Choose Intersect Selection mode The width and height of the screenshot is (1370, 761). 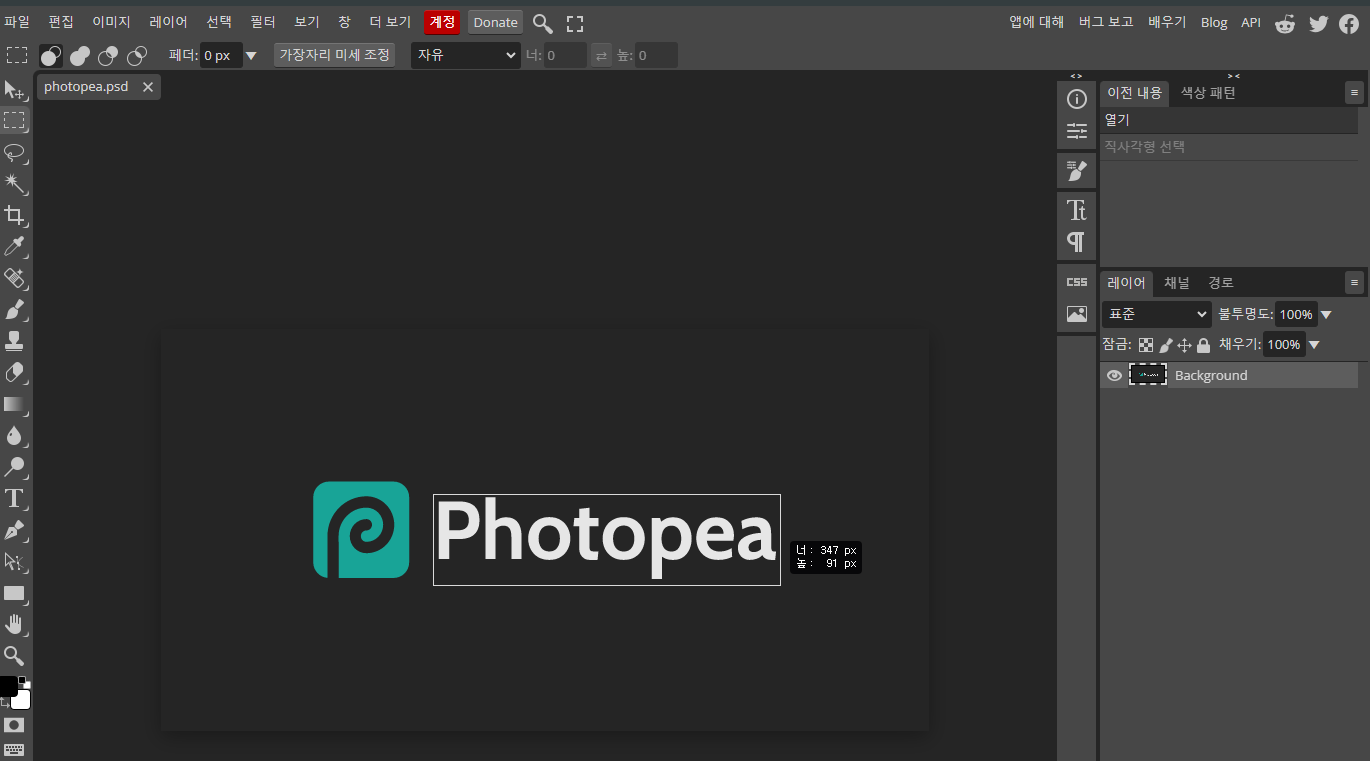point(137,56)
